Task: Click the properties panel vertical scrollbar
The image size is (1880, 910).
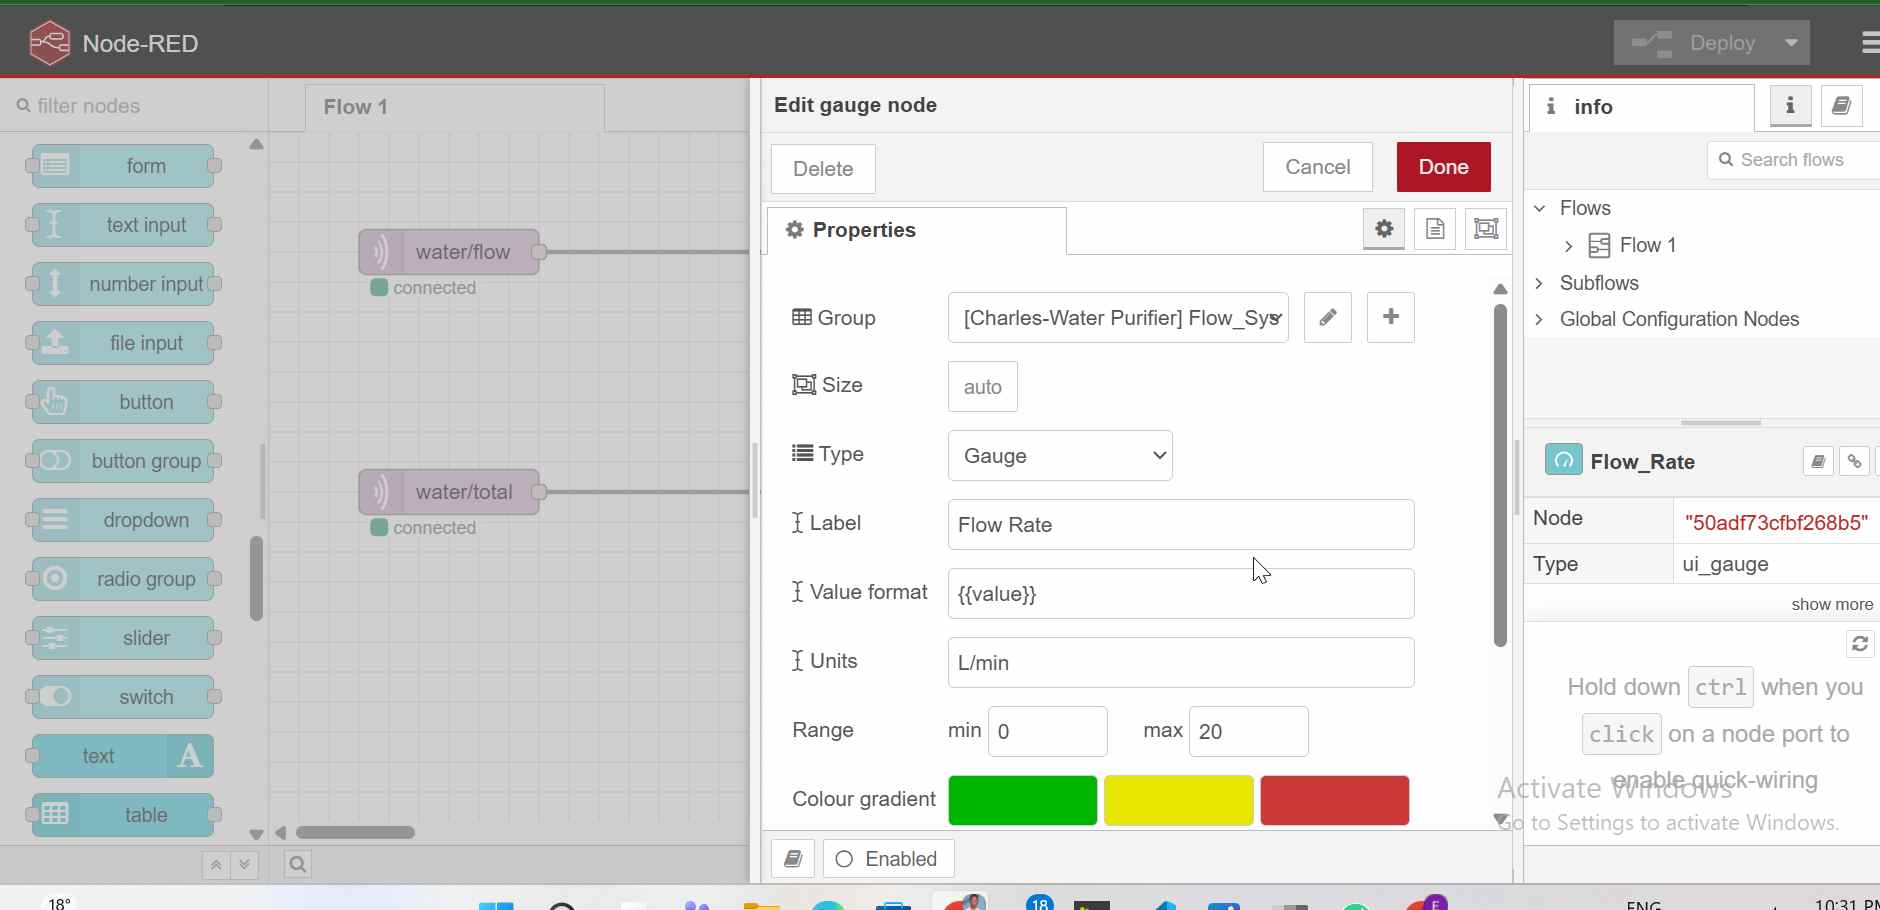Action: (x=1500, y=475)
